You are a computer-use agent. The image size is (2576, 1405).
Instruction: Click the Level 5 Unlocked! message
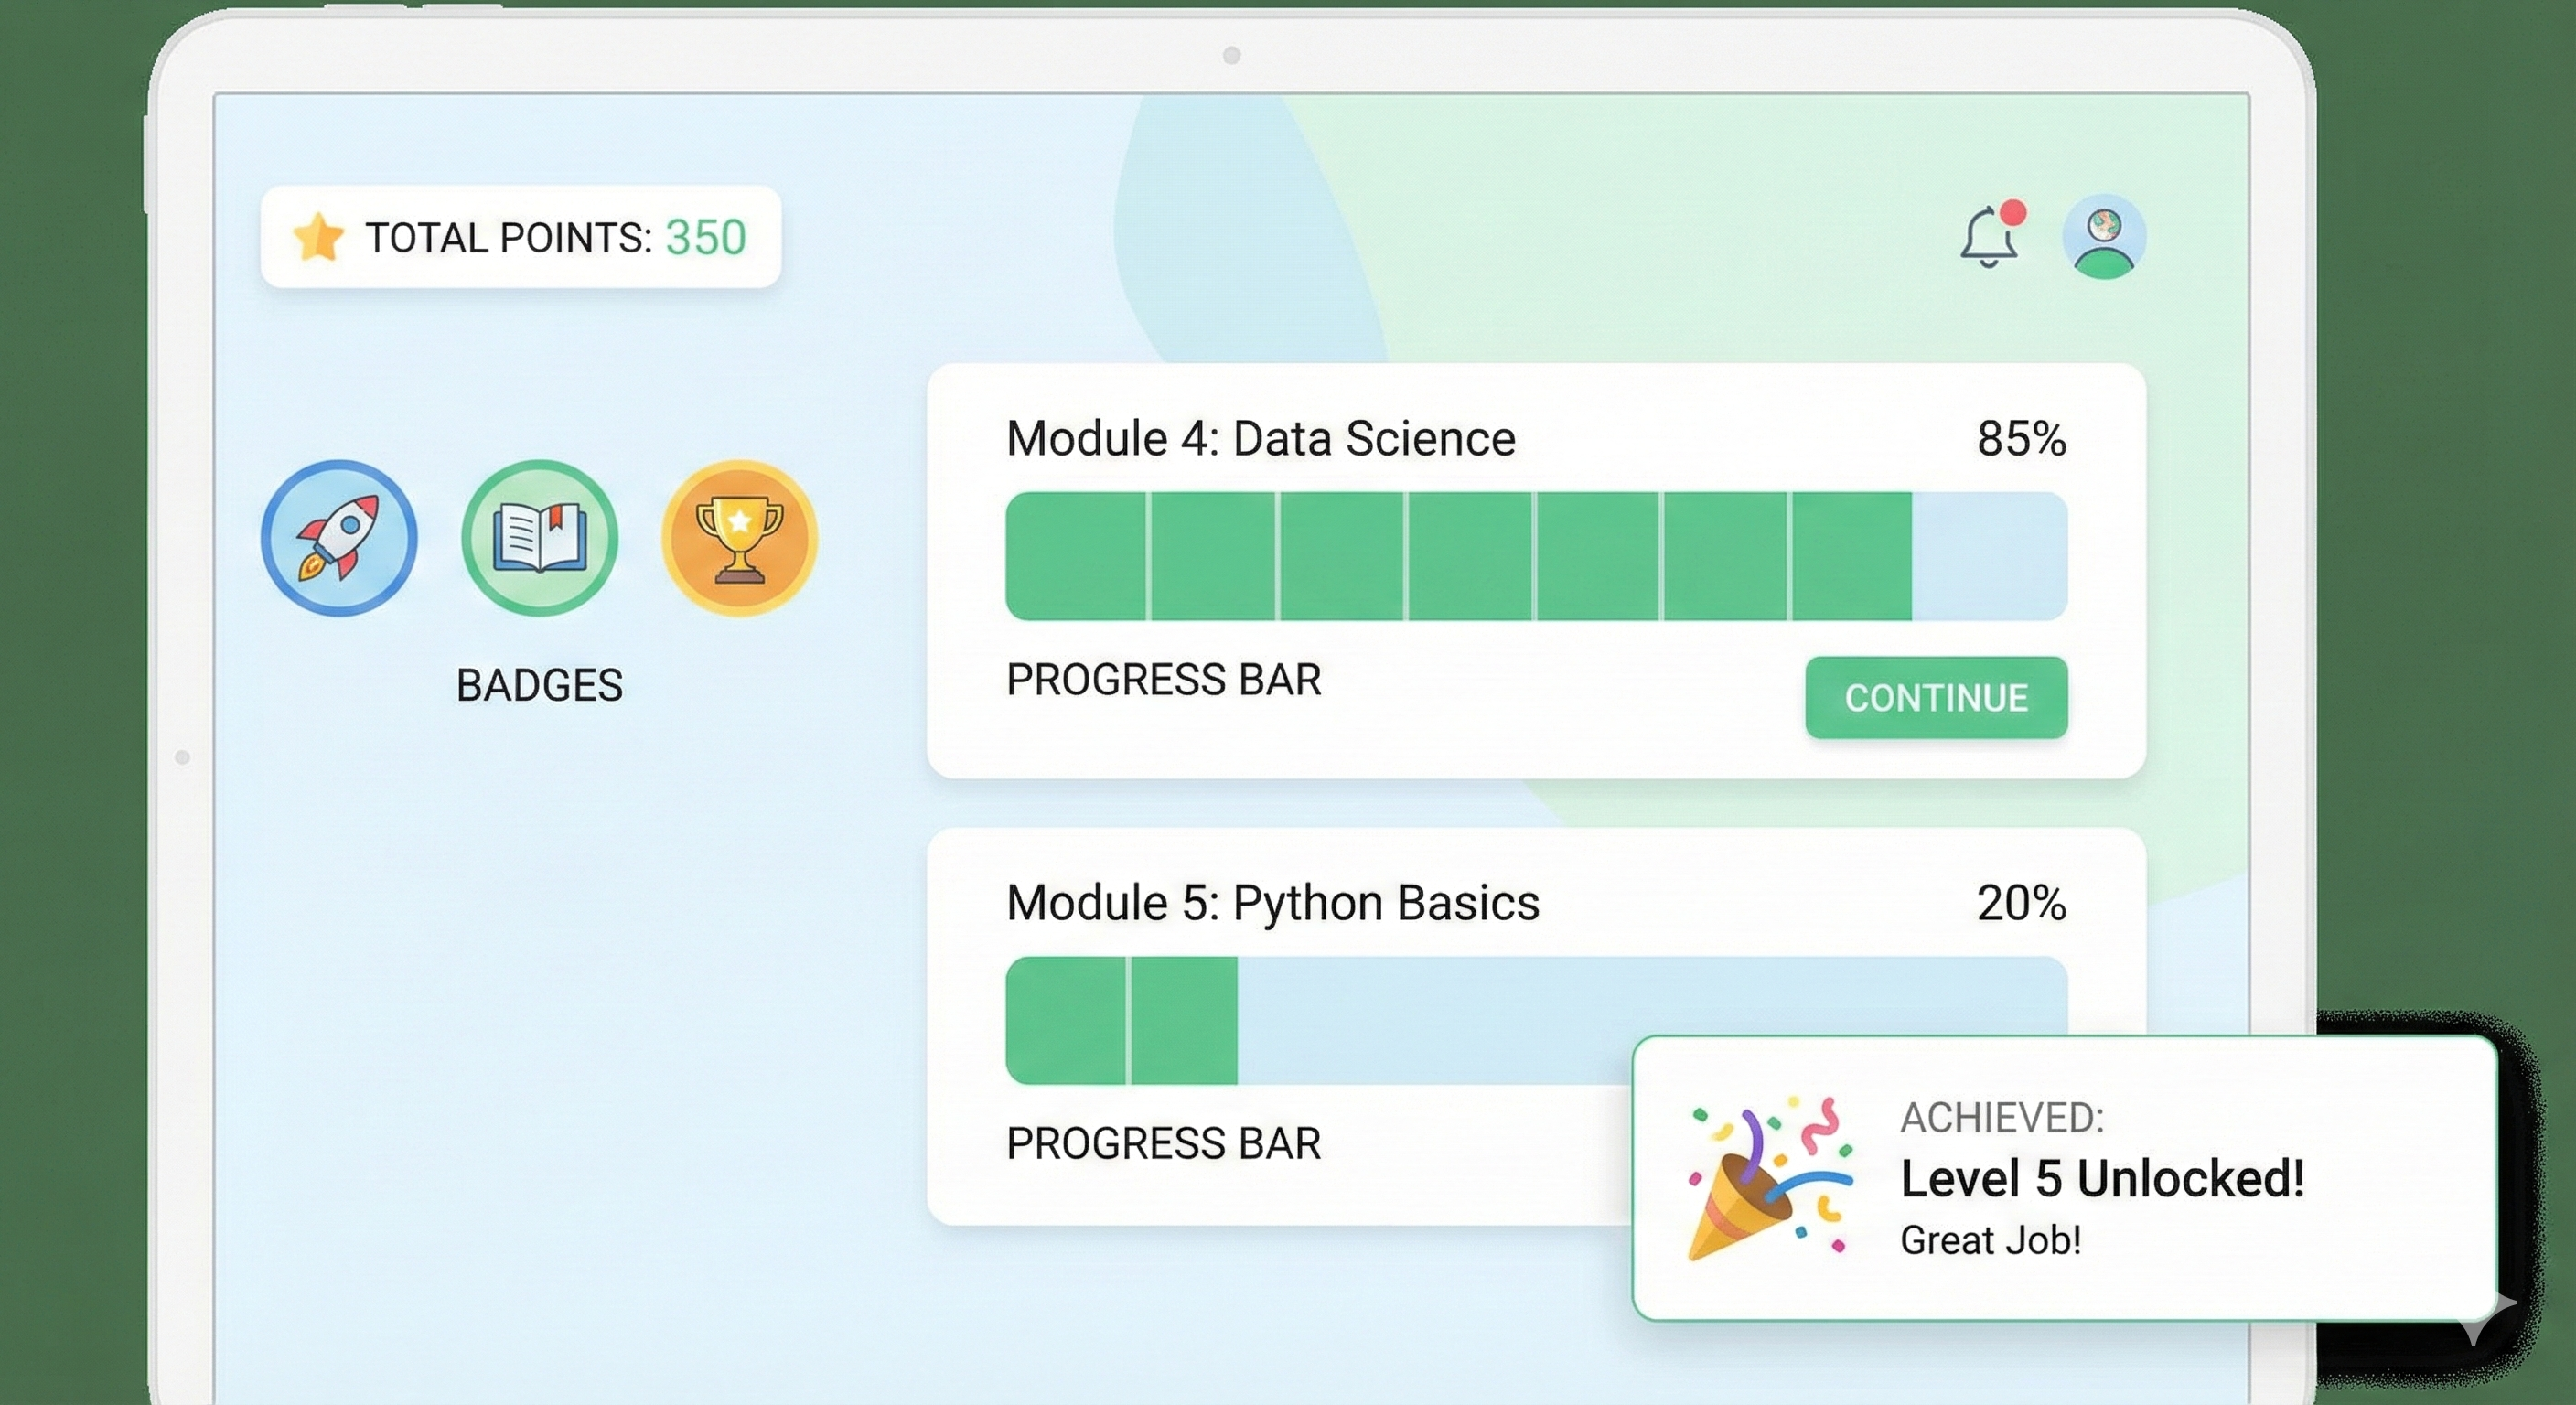pyautogui.click(x=2102, y=1179)
